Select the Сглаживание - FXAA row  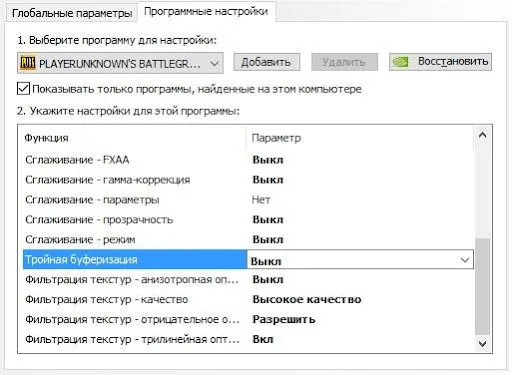point(248,160)
